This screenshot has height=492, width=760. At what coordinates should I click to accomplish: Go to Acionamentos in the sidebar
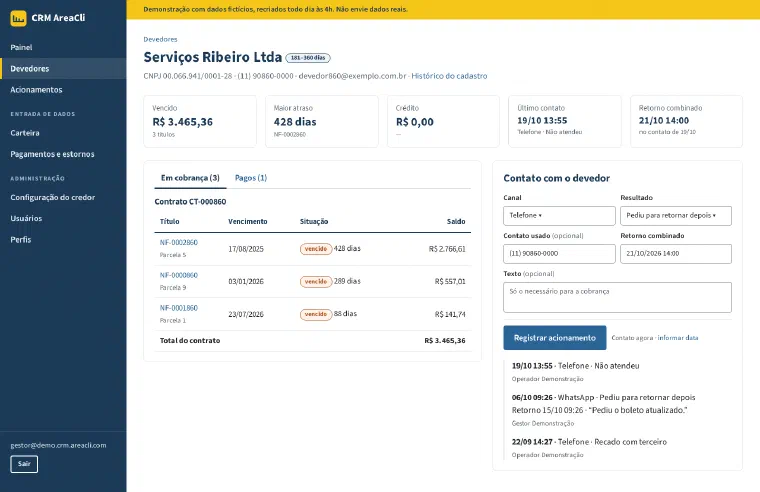click(x=63, y=90)
